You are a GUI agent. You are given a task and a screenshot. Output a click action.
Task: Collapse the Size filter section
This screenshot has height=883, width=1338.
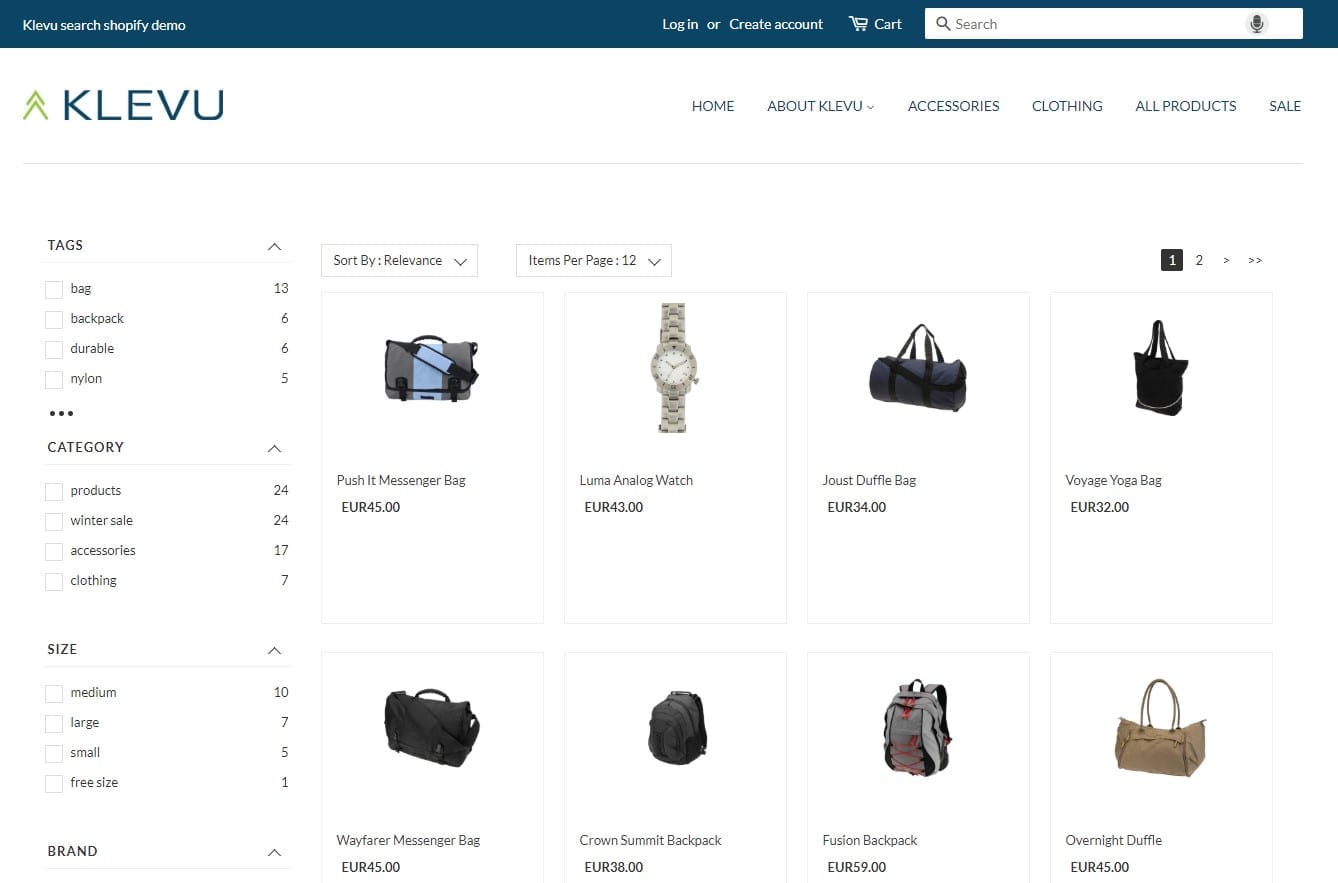click(274, 650)
